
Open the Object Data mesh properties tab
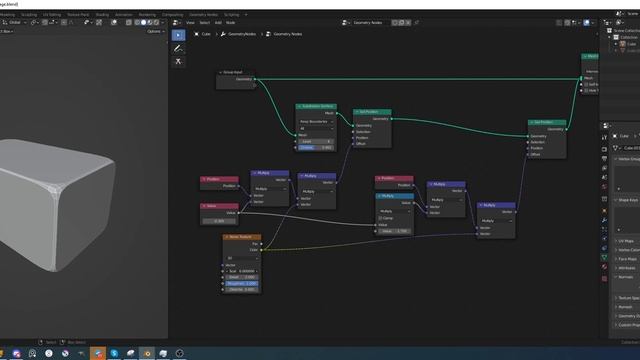604,257
